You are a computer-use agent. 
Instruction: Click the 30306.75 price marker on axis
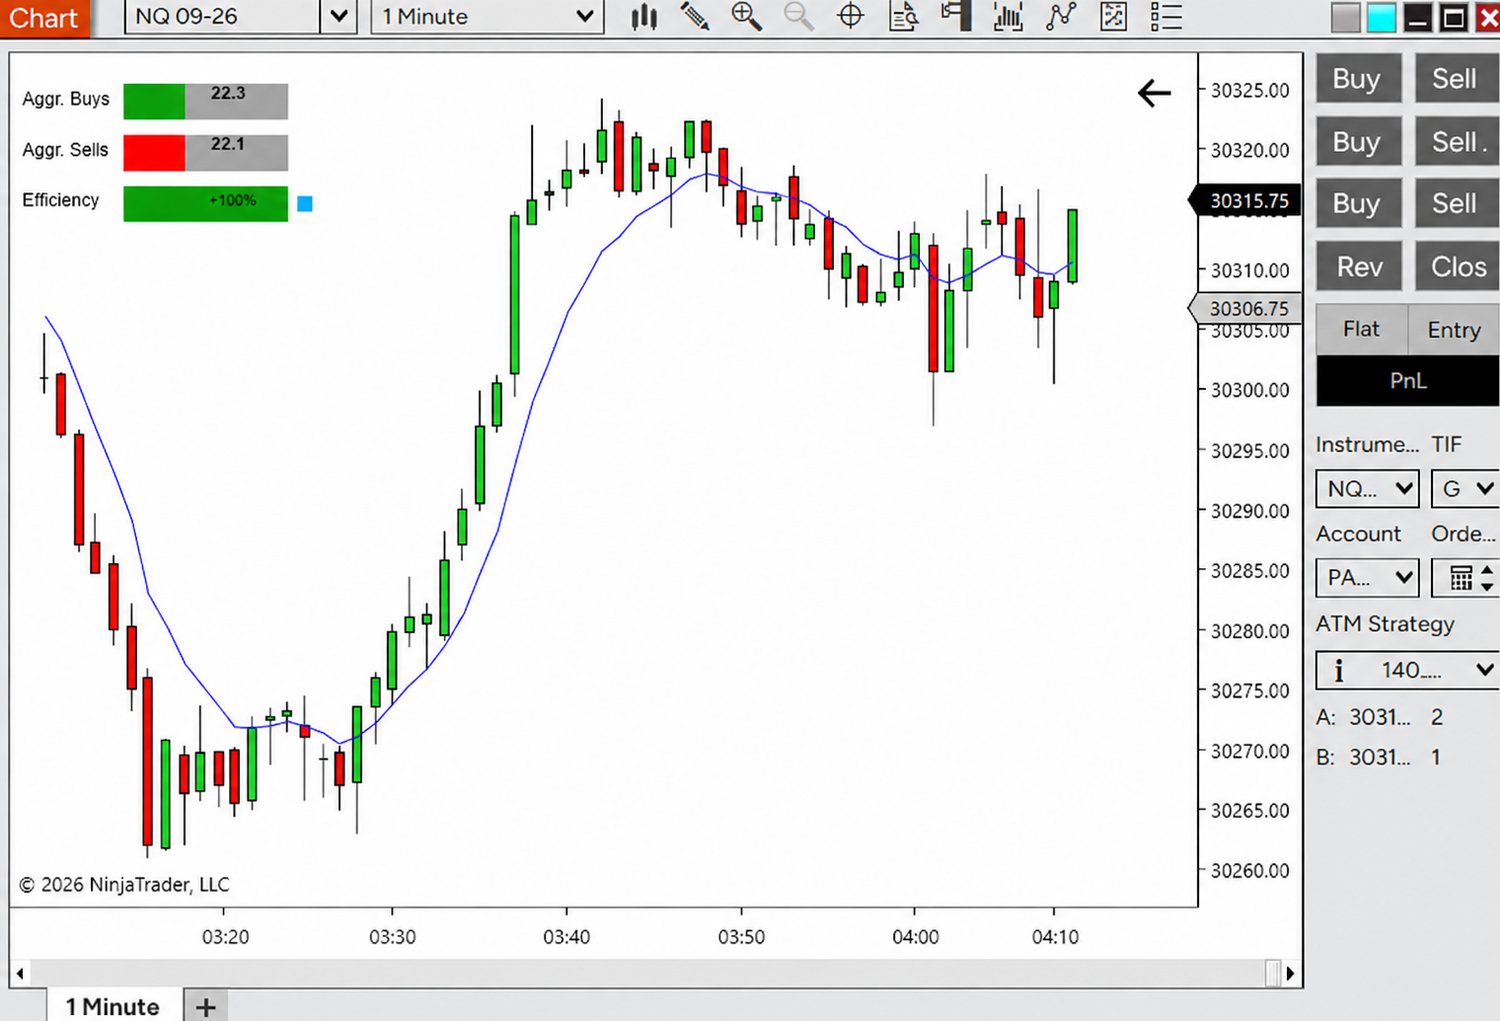[x=1246, y=309]
